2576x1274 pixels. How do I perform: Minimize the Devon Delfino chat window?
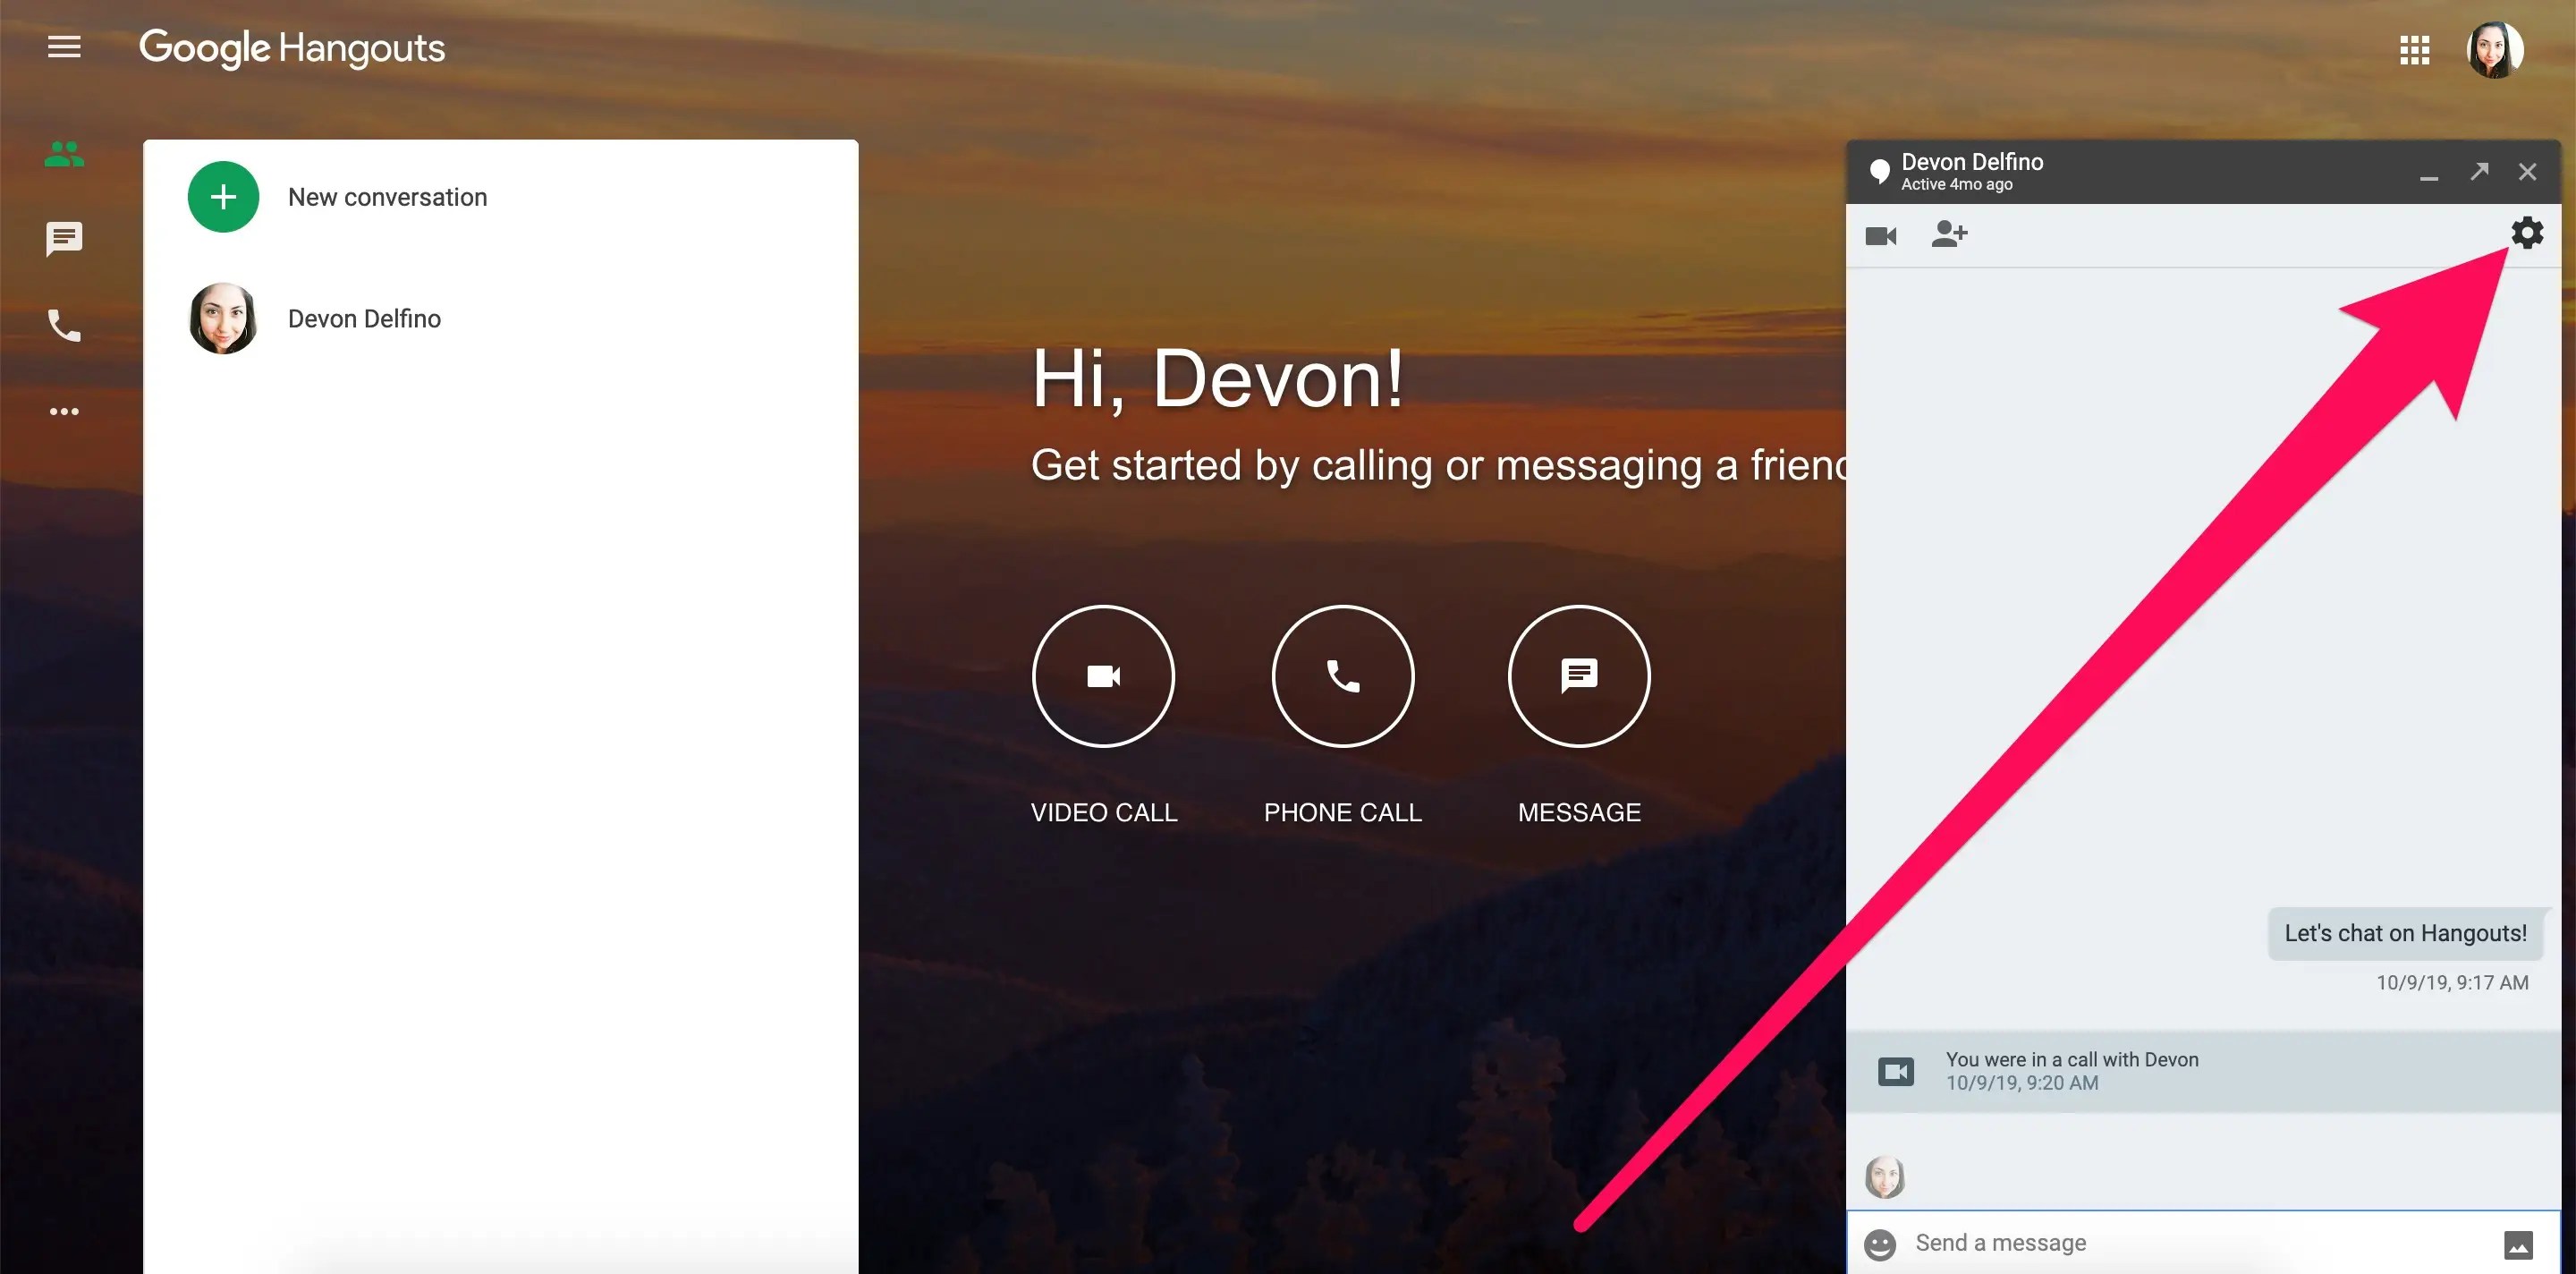[x=2429, y=174]
